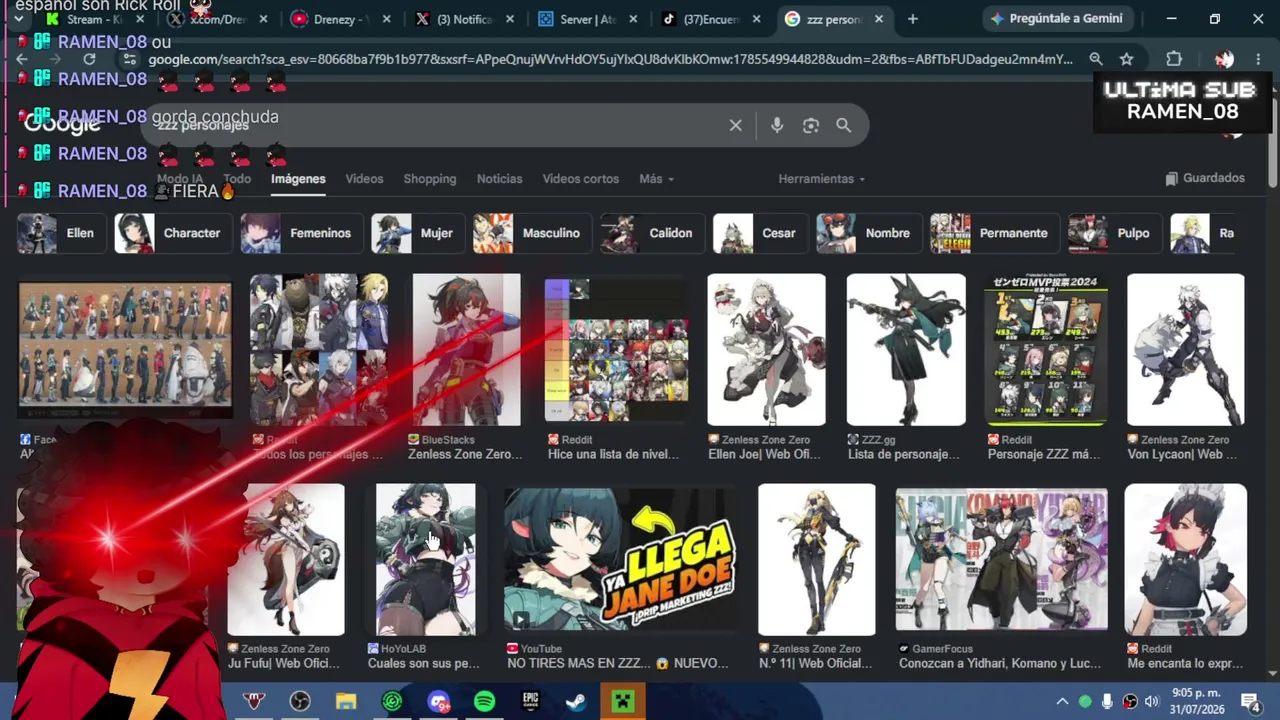Image resolution: width=1280 pixels, height=720 pixels.
Task: Filter images by the Calidon chip
Action: [x=651, y=233]
